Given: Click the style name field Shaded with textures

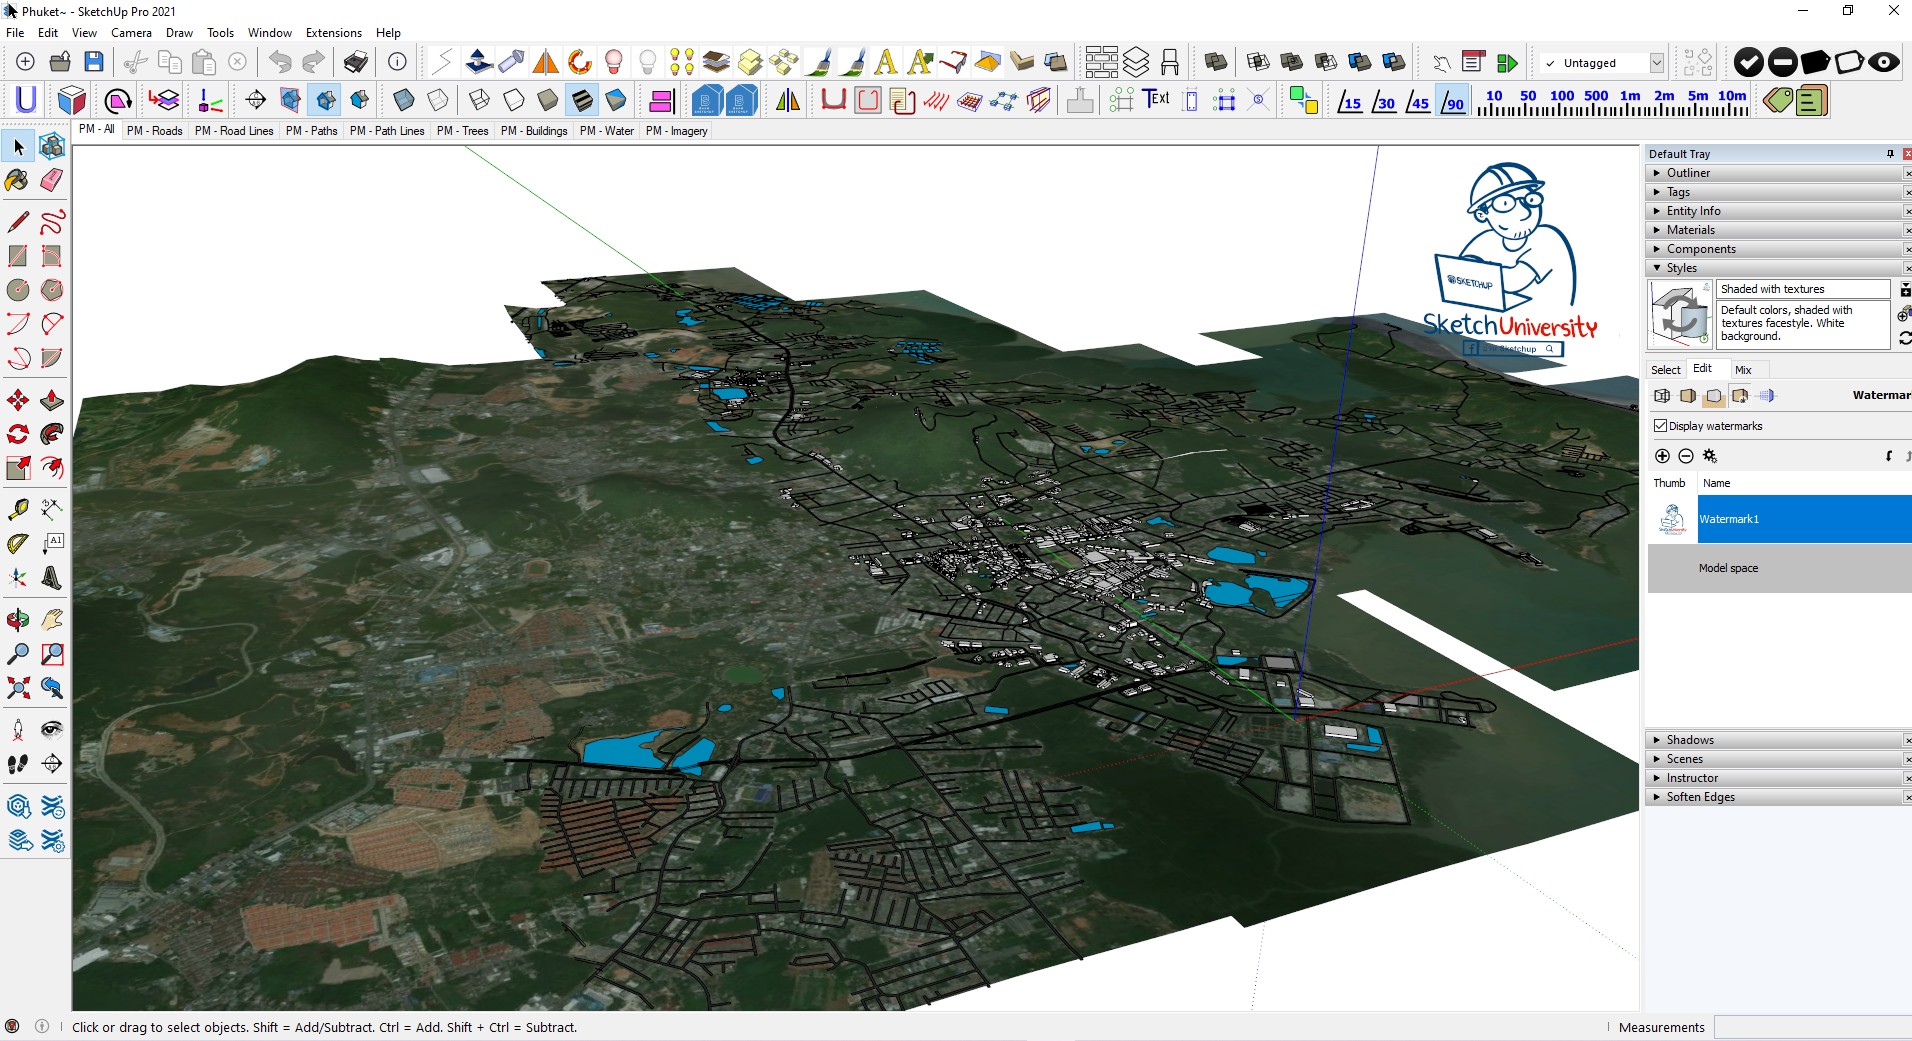Looking at the screenshot, I should click(x=1804, y=289).
